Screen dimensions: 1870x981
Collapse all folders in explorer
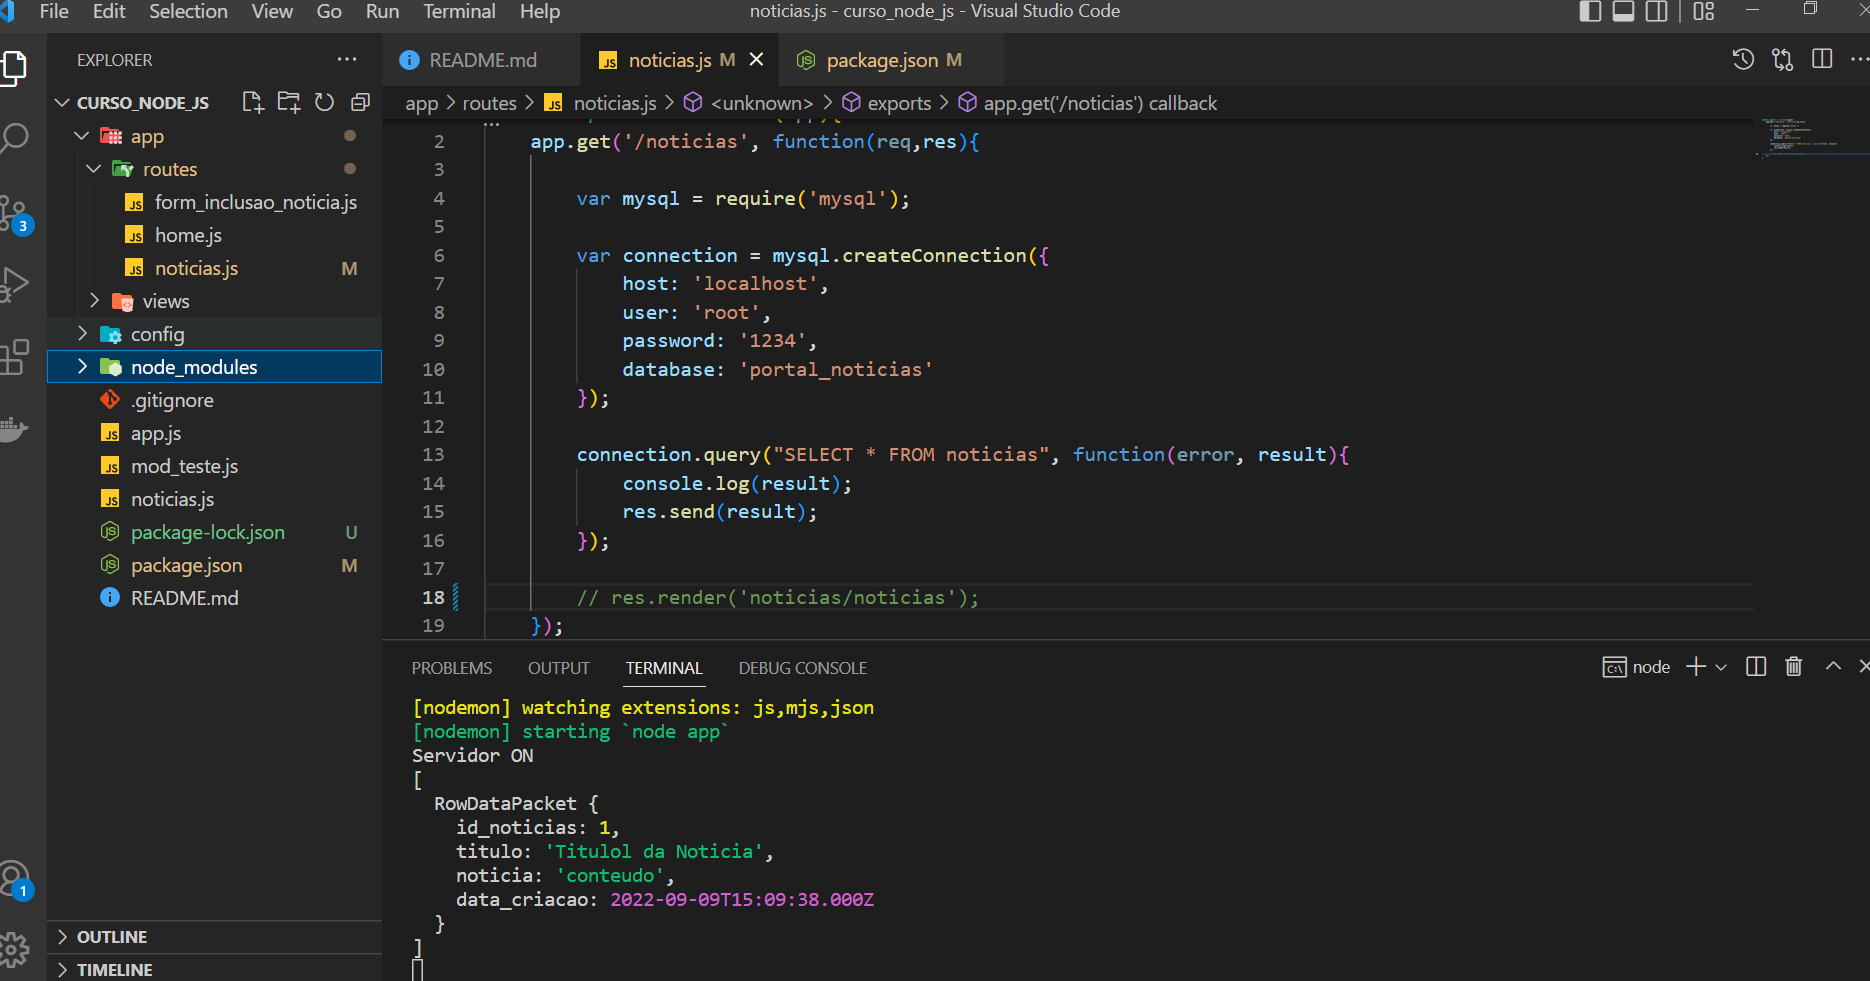point(360,102)
